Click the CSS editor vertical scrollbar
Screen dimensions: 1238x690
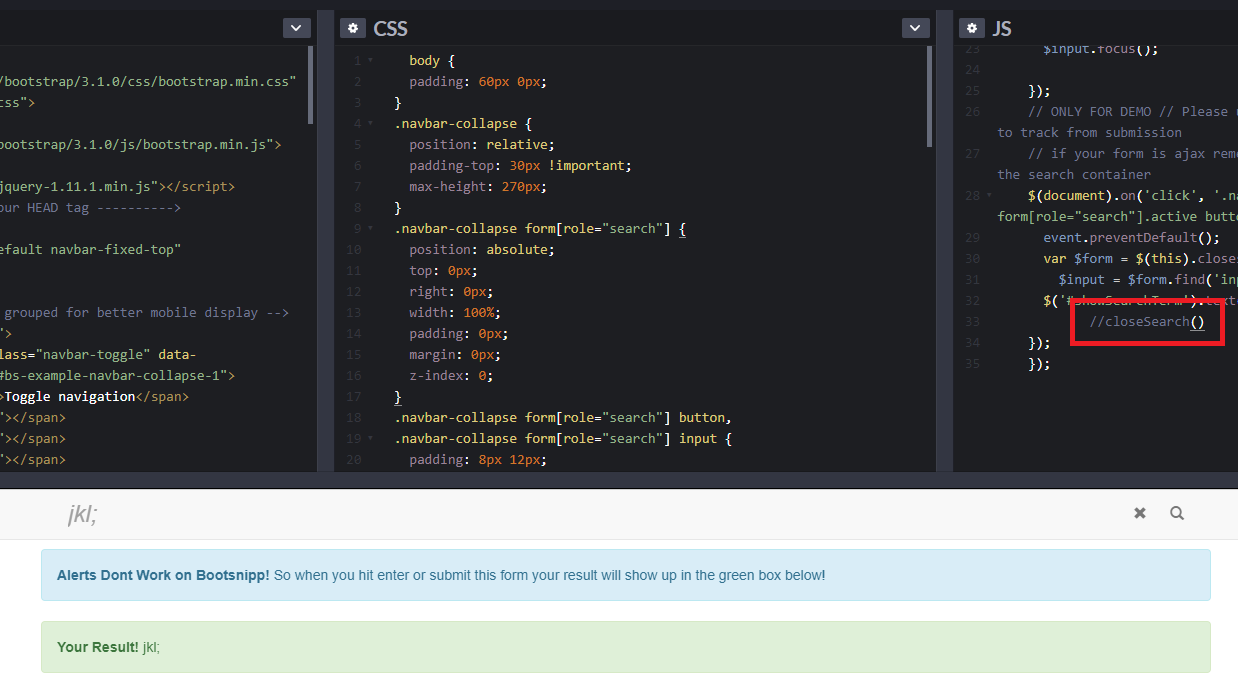(x=930, y=97)
